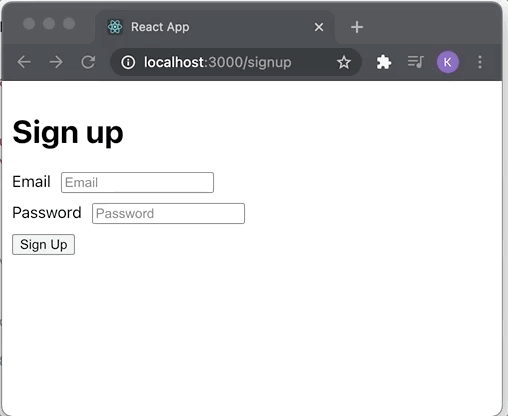Close the React App tab
The image size is (508, 416).
click(x=319, y=27)
